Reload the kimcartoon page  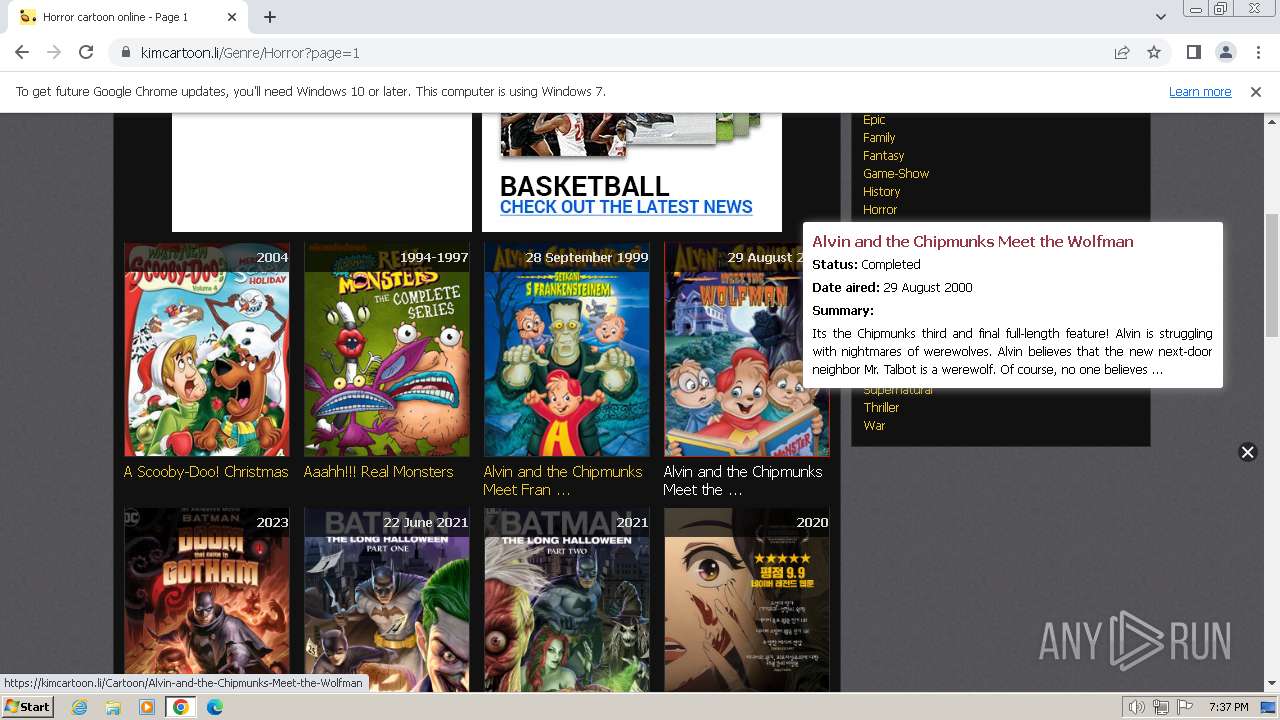(86, 52)
